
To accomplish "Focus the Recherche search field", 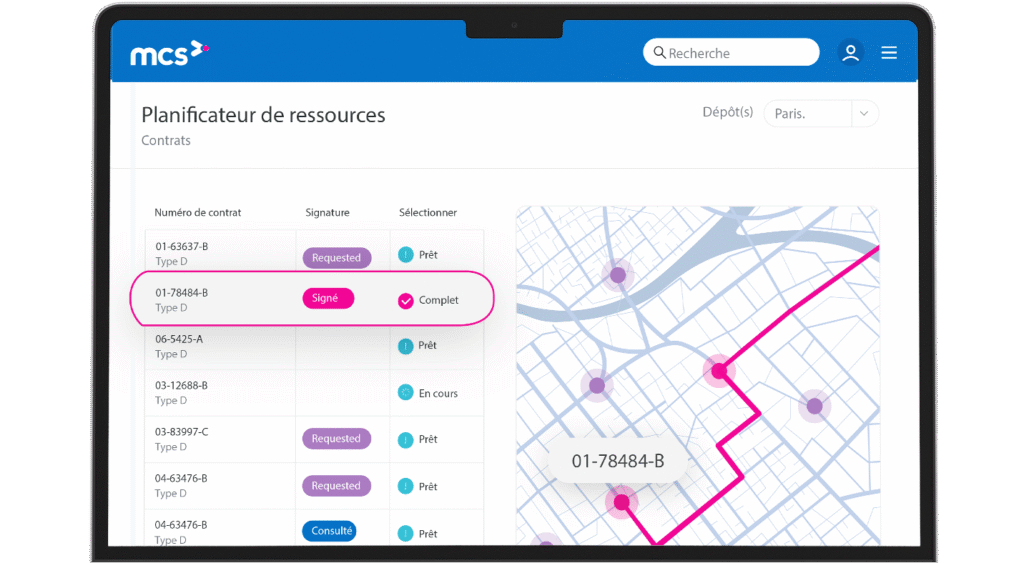I will 731,52.
